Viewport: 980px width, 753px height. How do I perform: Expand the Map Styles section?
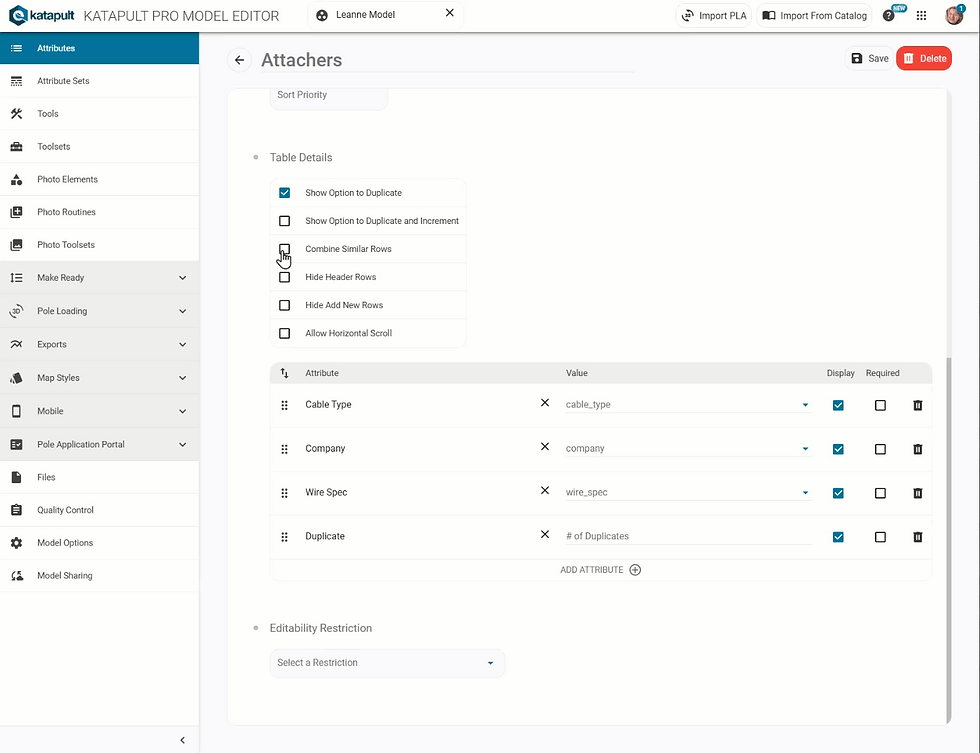tap(99, 378)
